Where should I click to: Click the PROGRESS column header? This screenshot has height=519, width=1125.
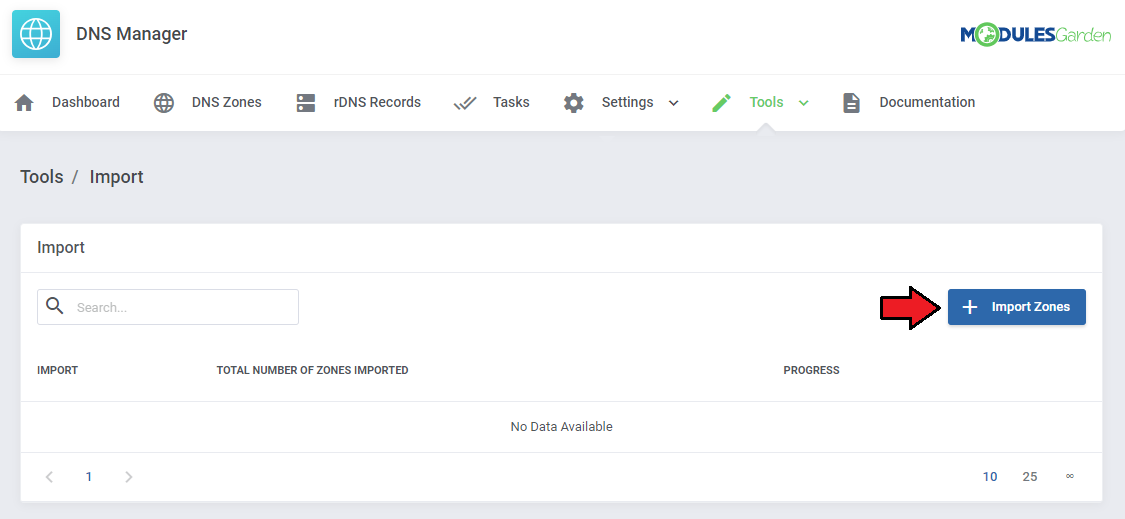click(x=811, y=370)
